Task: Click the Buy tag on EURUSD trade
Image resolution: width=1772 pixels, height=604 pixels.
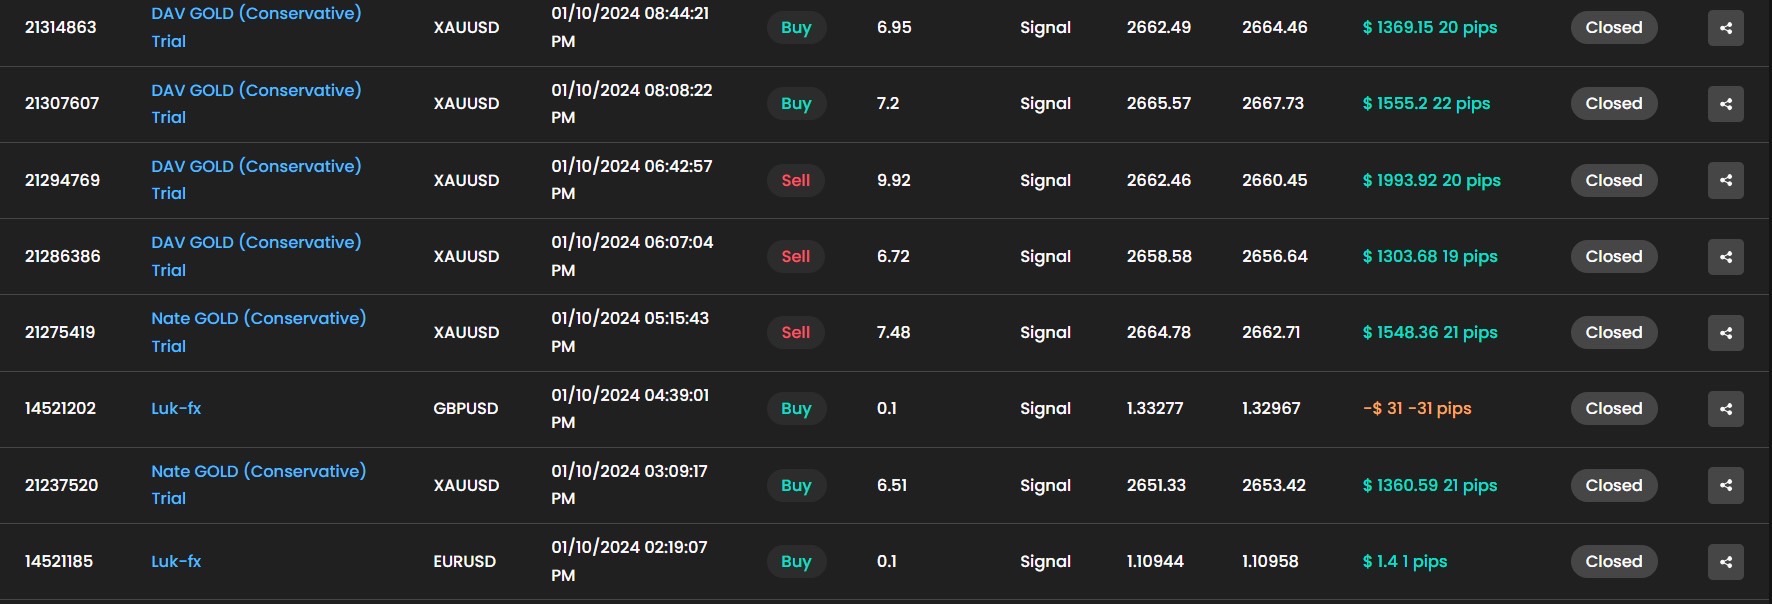Action: pos(796,562)
